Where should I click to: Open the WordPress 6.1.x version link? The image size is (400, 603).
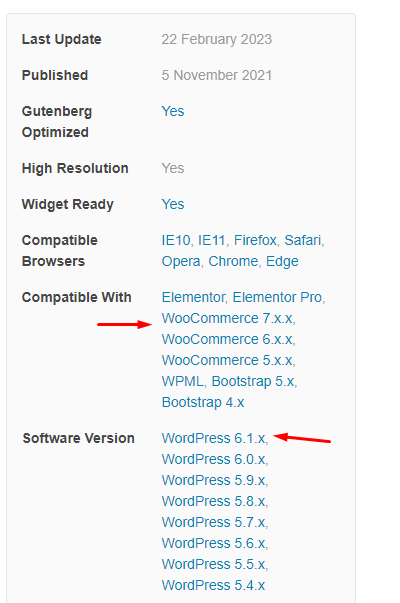(213, 438)
